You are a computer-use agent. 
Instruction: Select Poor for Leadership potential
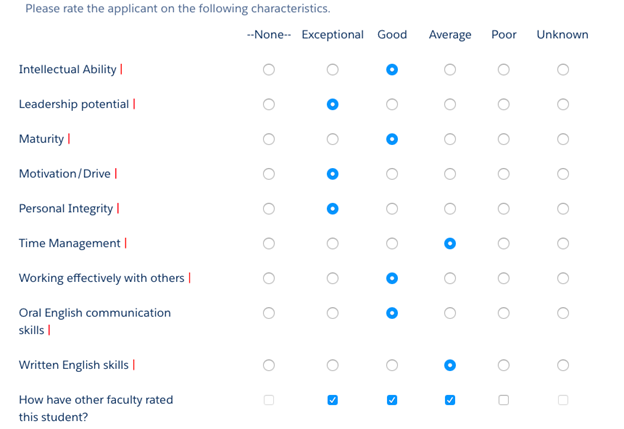click(x=504, y=104)
